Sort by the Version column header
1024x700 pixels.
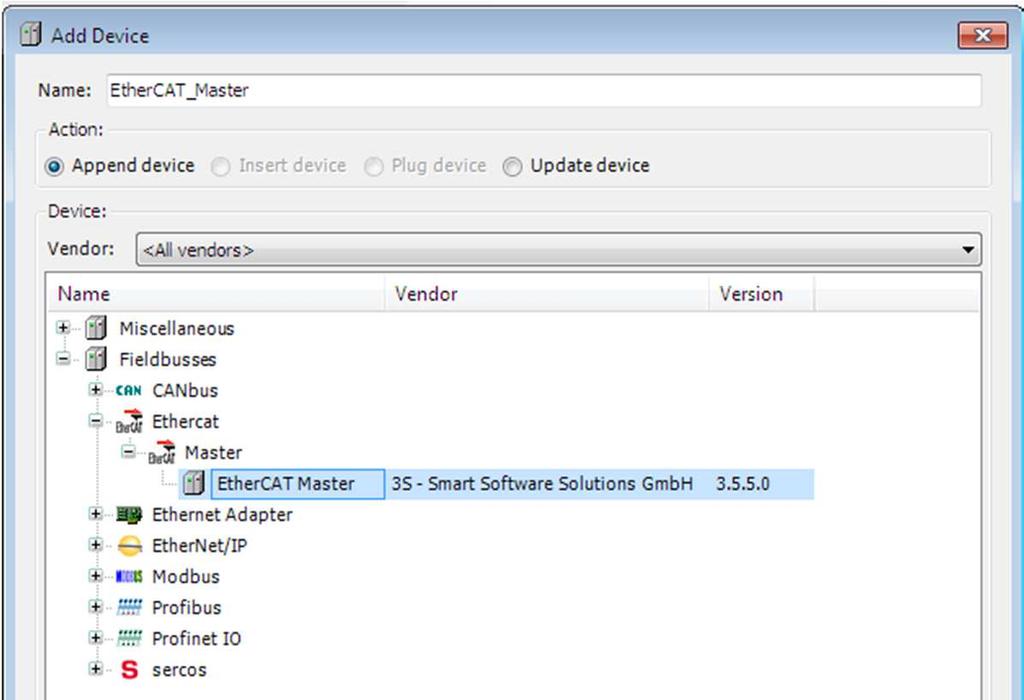[x=761, y=294]
